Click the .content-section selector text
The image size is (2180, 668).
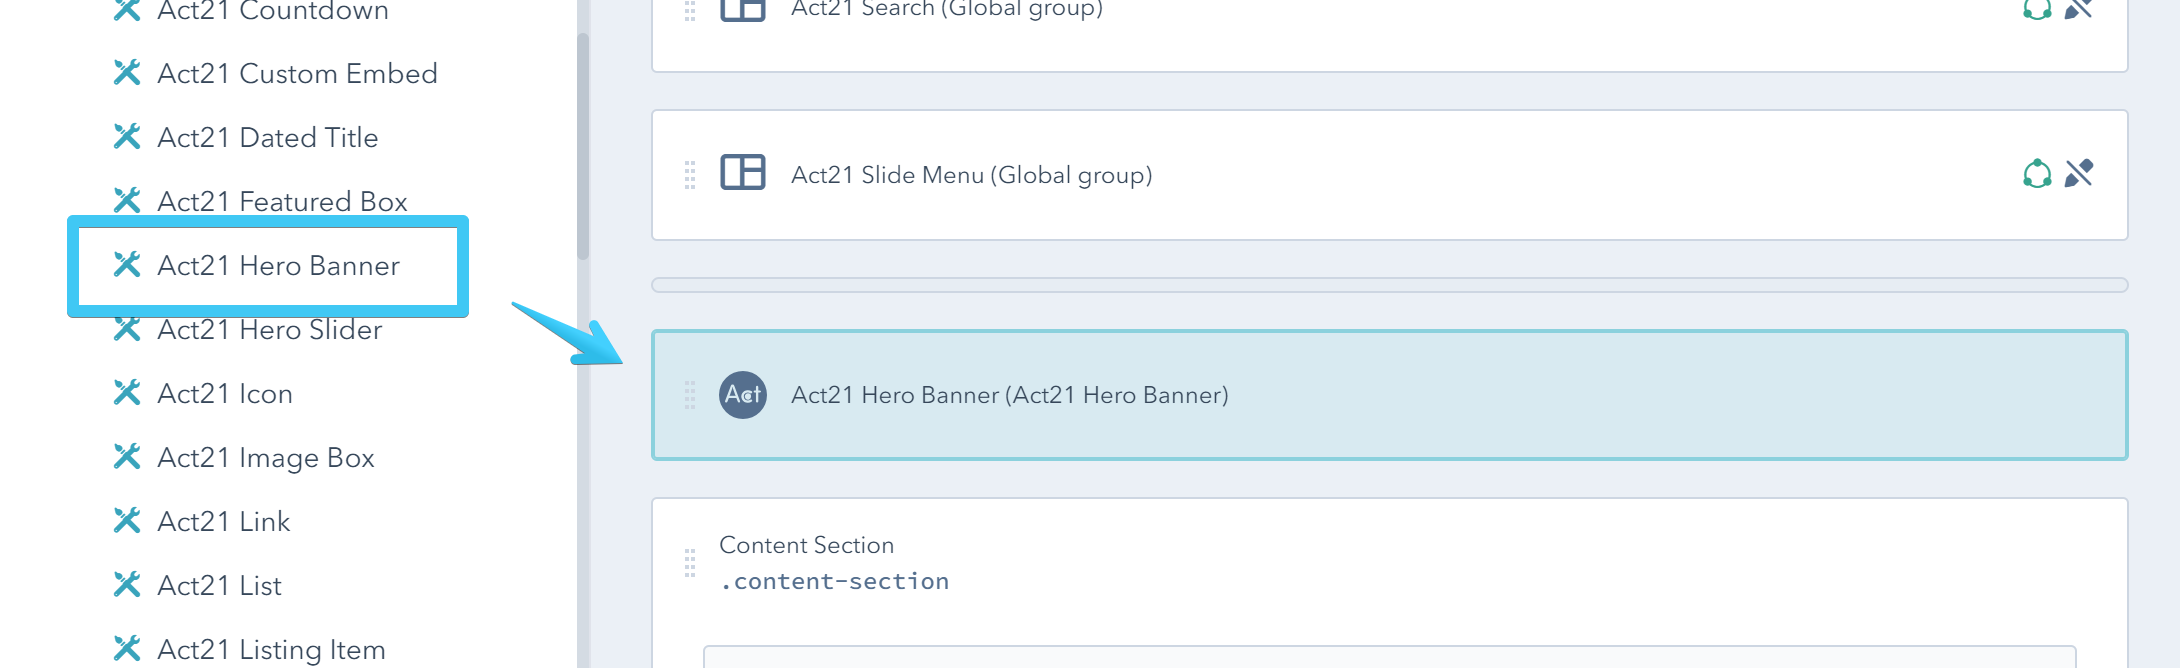click(x=835, y=580)
